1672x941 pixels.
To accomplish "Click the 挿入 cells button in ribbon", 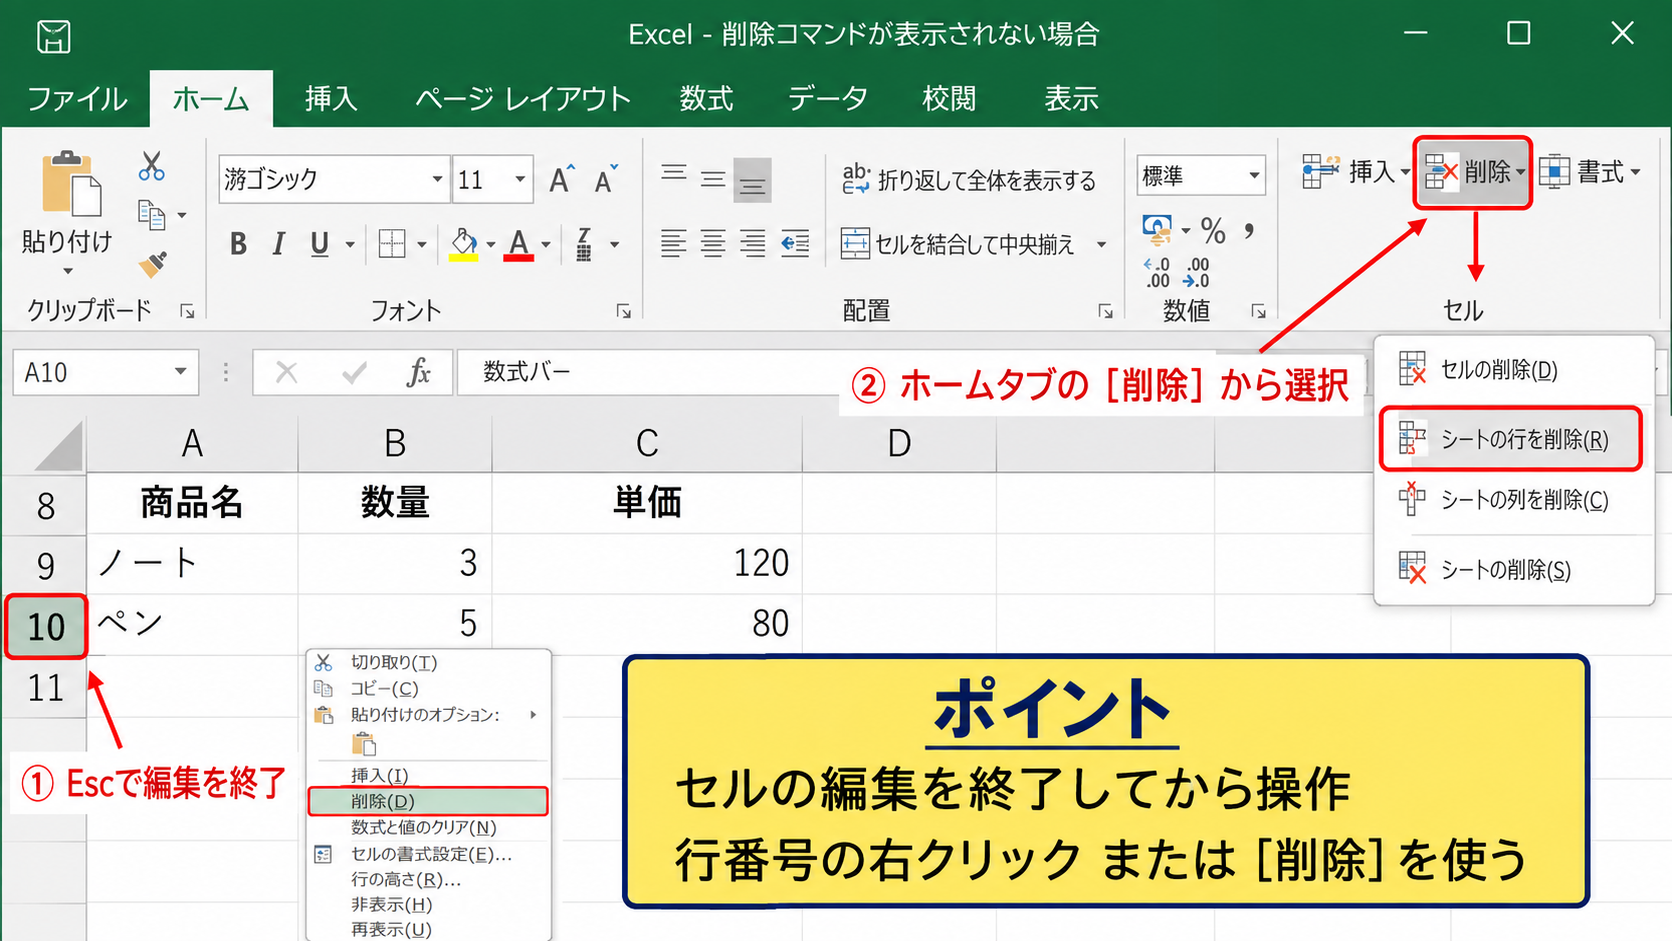I will click(1355, 172).
